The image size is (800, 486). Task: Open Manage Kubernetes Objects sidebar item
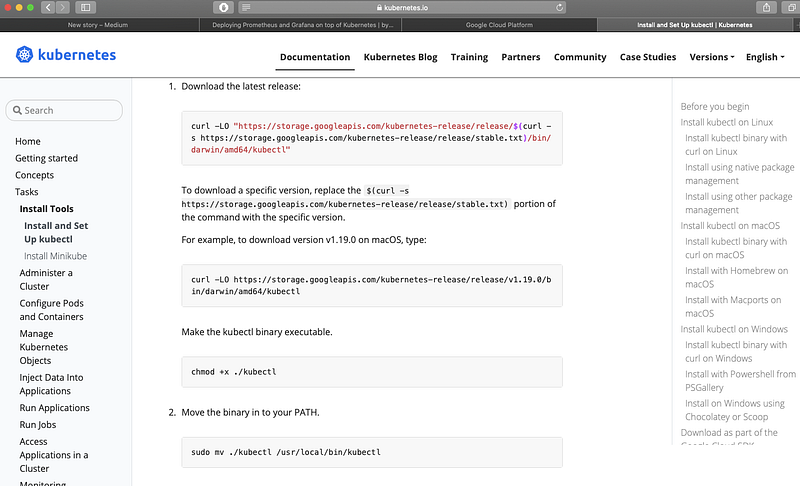[x=43, y=347]
